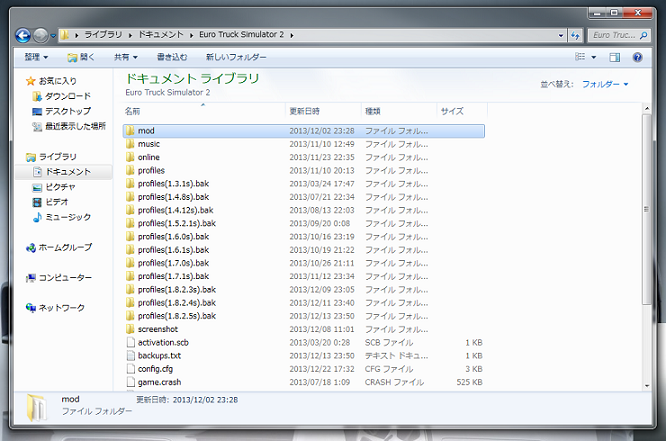Select the profiles(1.8.2.3s).bak folder icon
Image resolution: width=666 pixels, height=441 pixels.
130,289
